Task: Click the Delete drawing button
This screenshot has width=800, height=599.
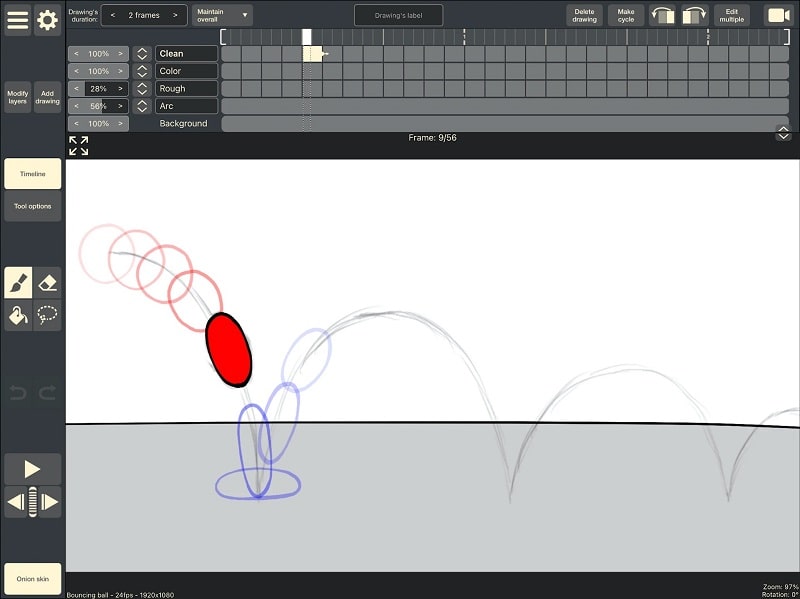Action: click(583, 14)
